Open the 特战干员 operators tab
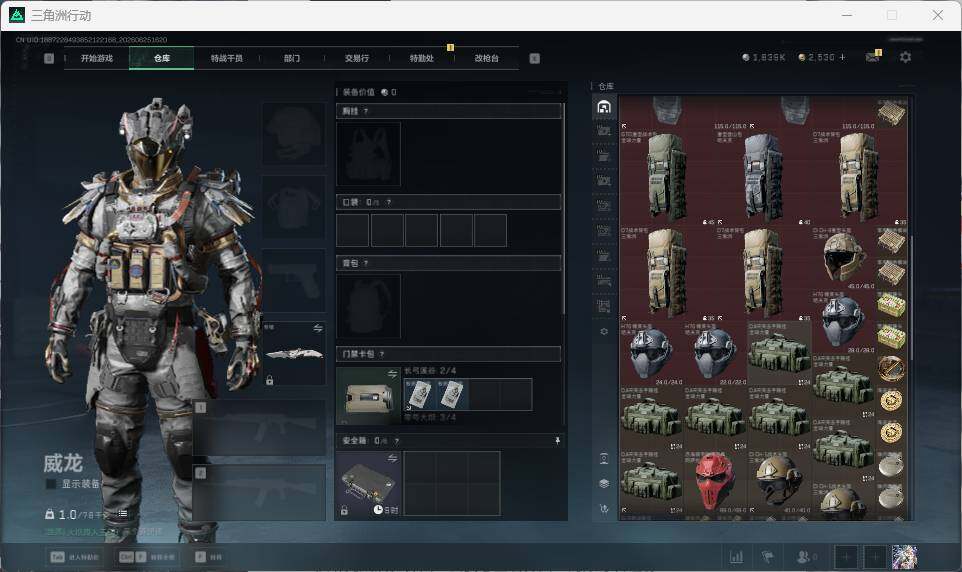Viewport: 962px width, 572px height. point(227,58)
